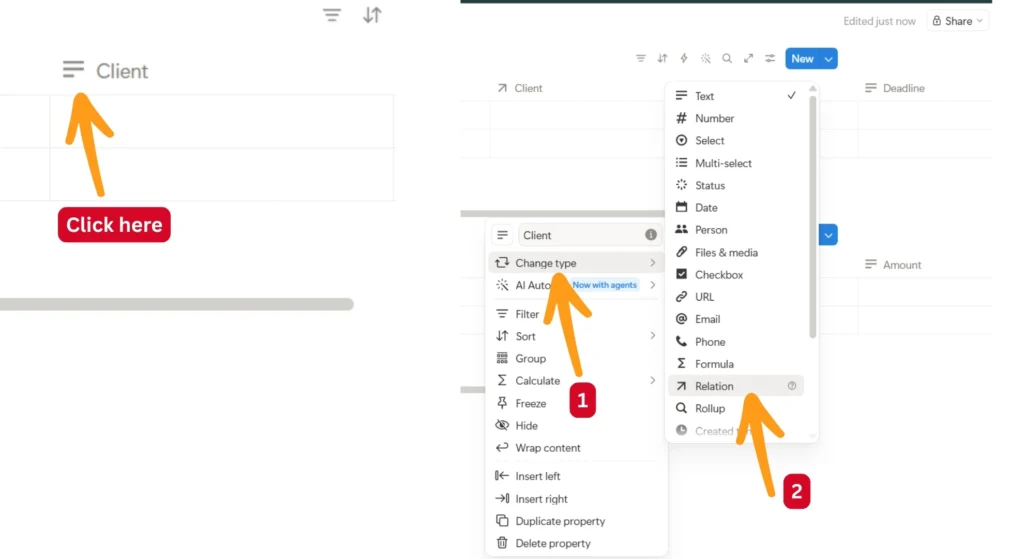Select Filter in property menu

575,314
